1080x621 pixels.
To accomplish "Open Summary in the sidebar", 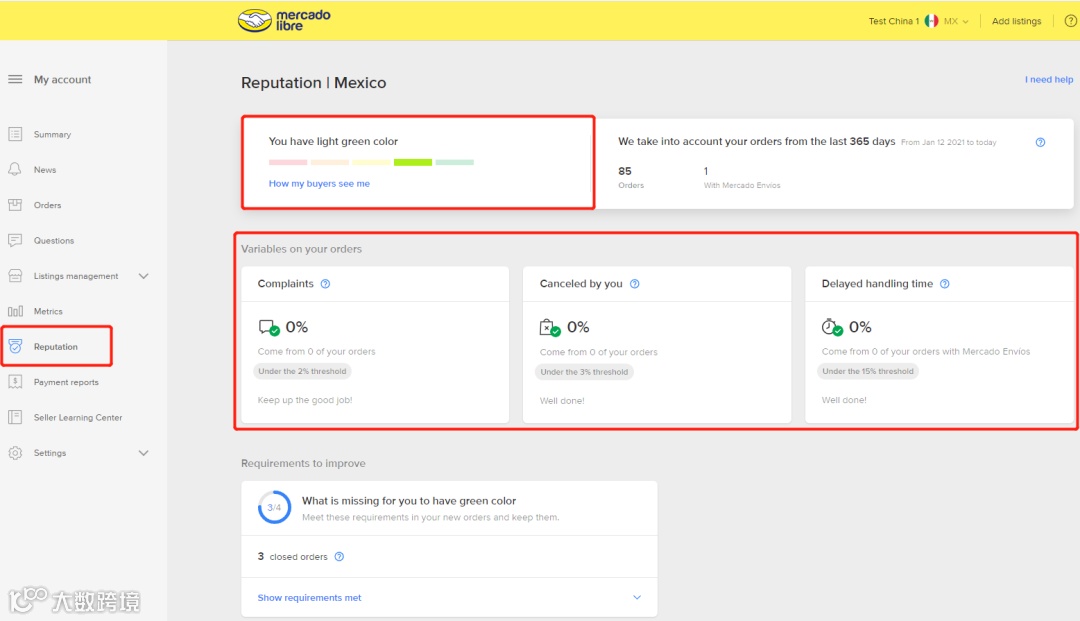I will (52, 134).
